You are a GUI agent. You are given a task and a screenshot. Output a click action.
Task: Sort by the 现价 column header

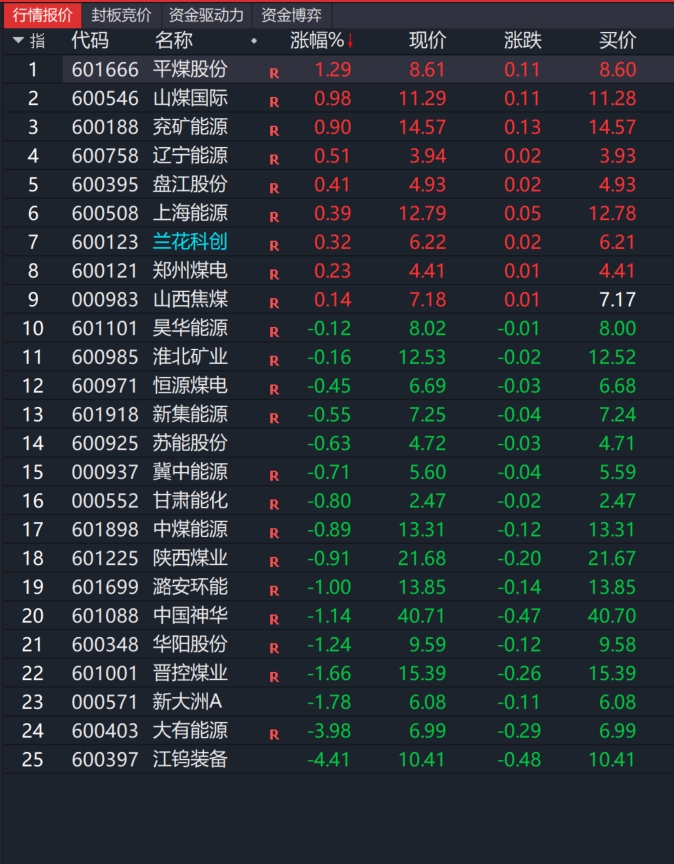pos(428,40)
